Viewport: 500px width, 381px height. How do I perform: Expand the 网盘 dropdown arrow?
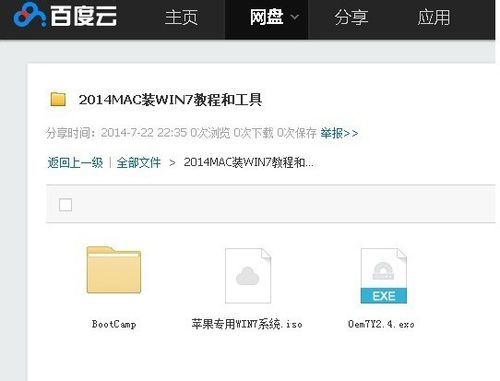click(295, 17)
